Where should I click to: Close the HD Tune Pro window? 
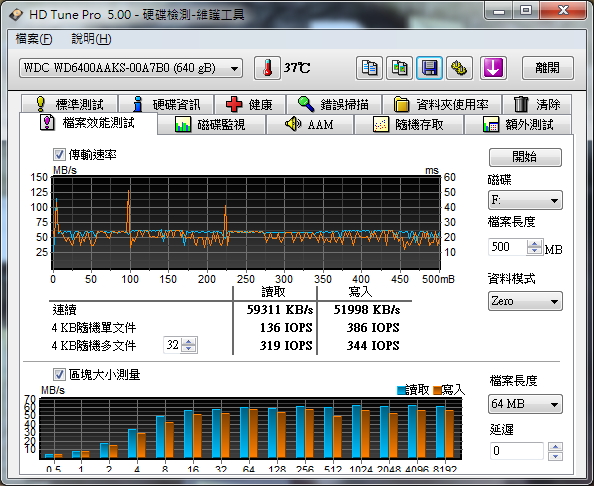click(563, 11)
